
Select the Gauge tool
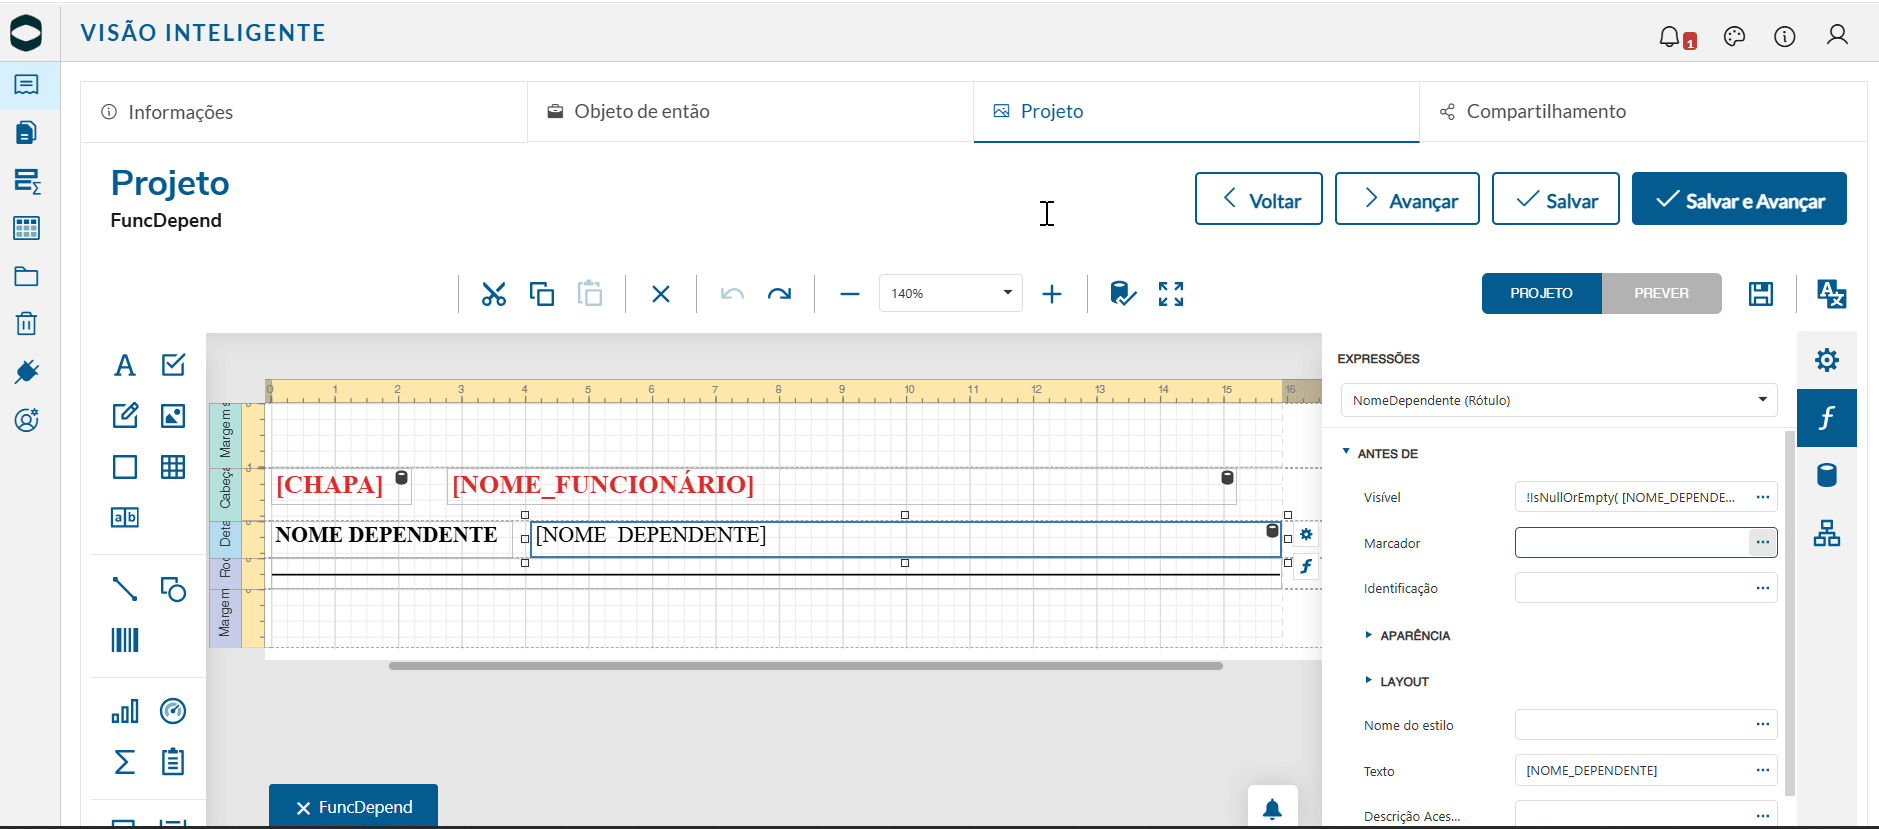[173, 711]
